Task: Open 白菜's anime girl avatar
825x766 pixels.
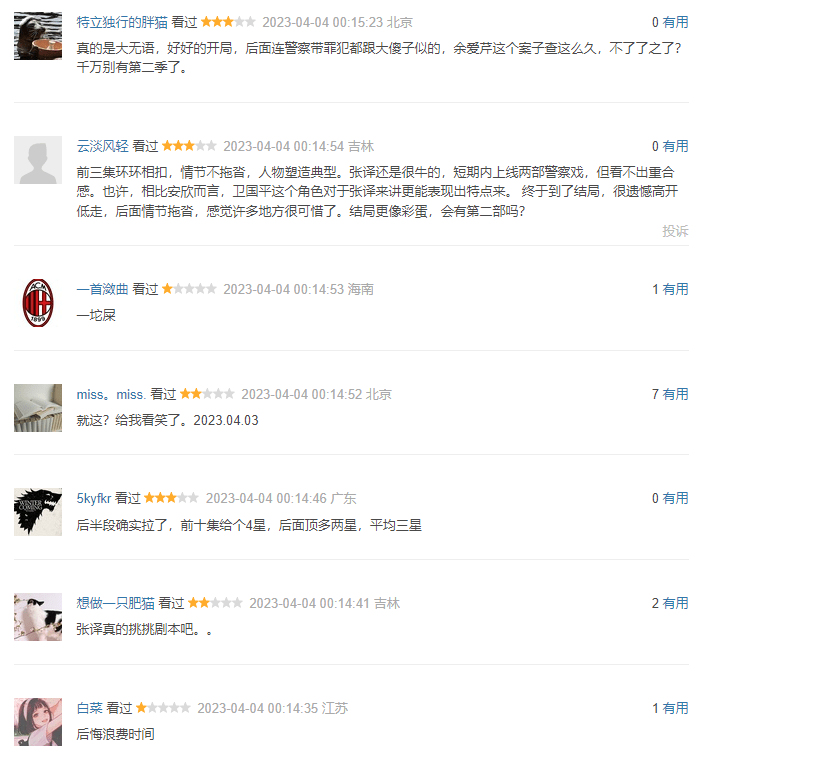Action: pos(38,722)
